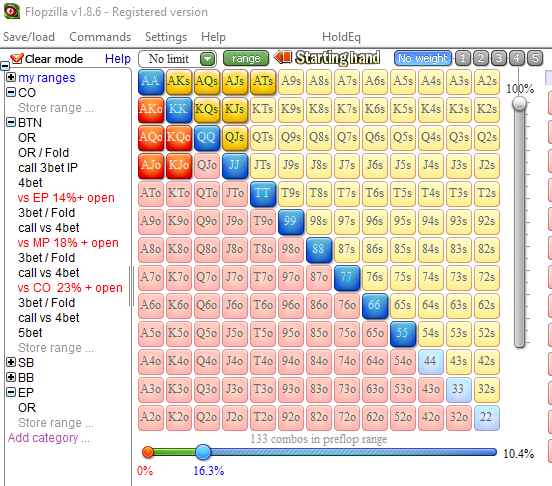
Task: Select vs CO 23% + open entry
Action: click(70, 288)
